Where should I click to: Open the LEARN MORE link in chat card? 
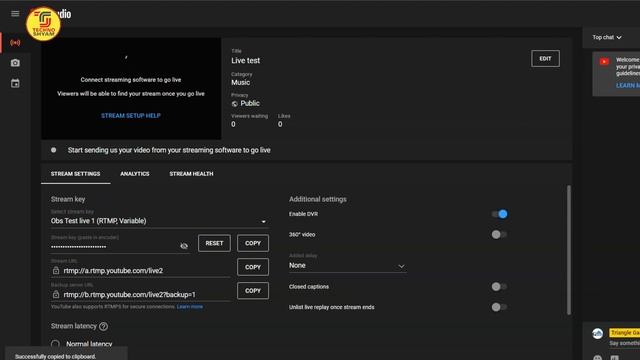(628, 85)
